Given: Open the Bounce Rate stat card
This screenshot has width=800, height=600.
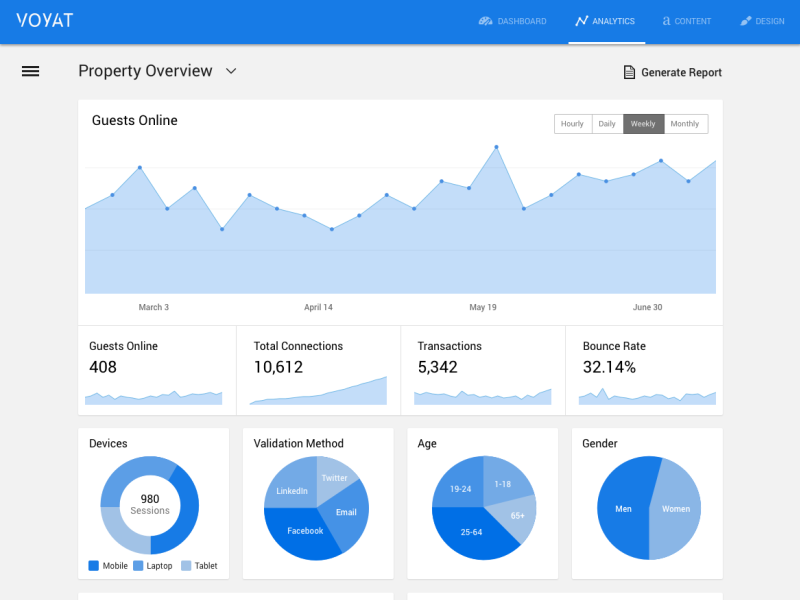Looking at the screenshot, I should pyautogui.click(x=644, y=370).
